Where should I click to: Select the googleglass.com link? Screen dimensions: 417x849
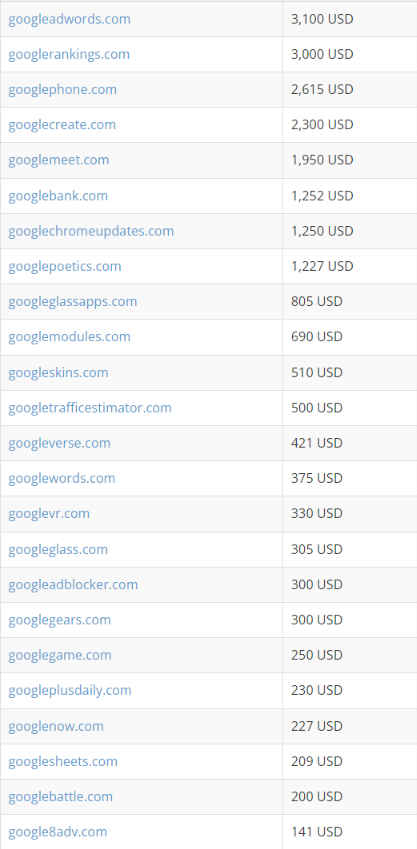click(58, 550)
